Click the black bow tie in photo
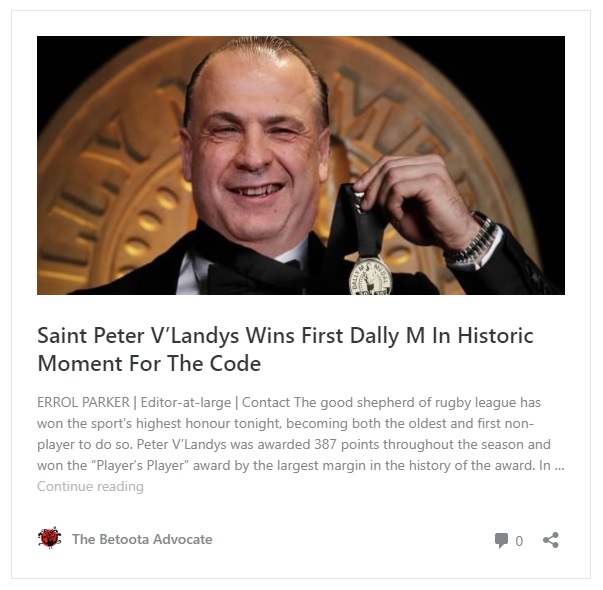 [x=254, y=274]
